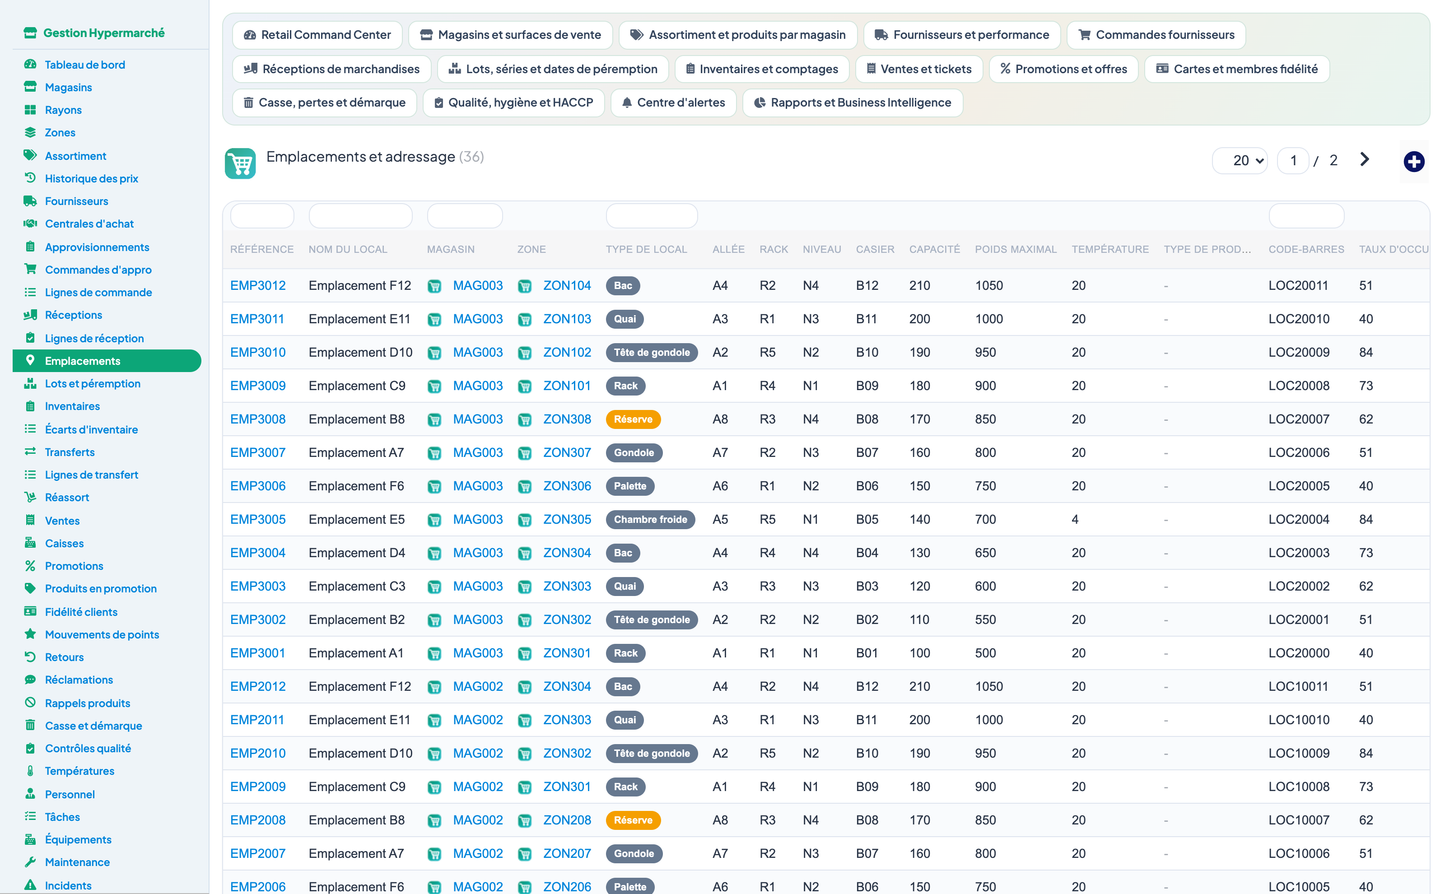Open Ventes et tickets tab
Viewport: 1445px width, 894px height.
coord(919,69)
